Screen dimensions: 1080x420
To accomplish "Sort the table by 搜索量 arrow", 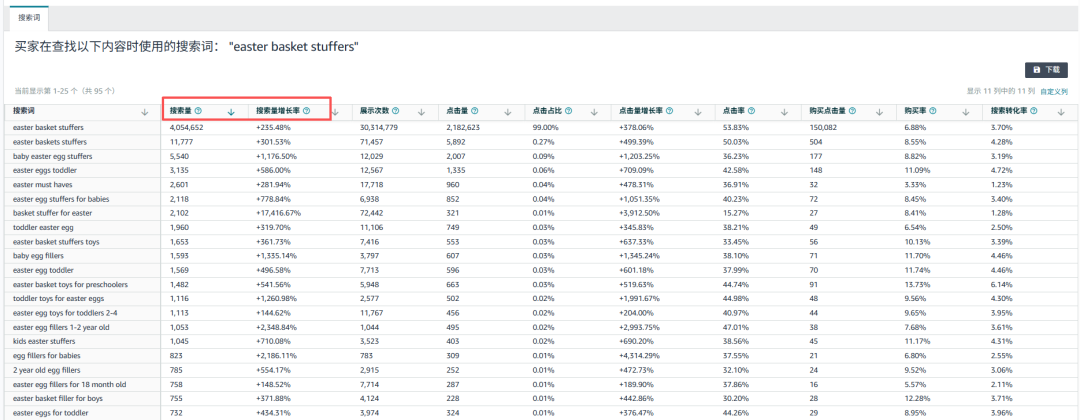I will tap(231, 112).
